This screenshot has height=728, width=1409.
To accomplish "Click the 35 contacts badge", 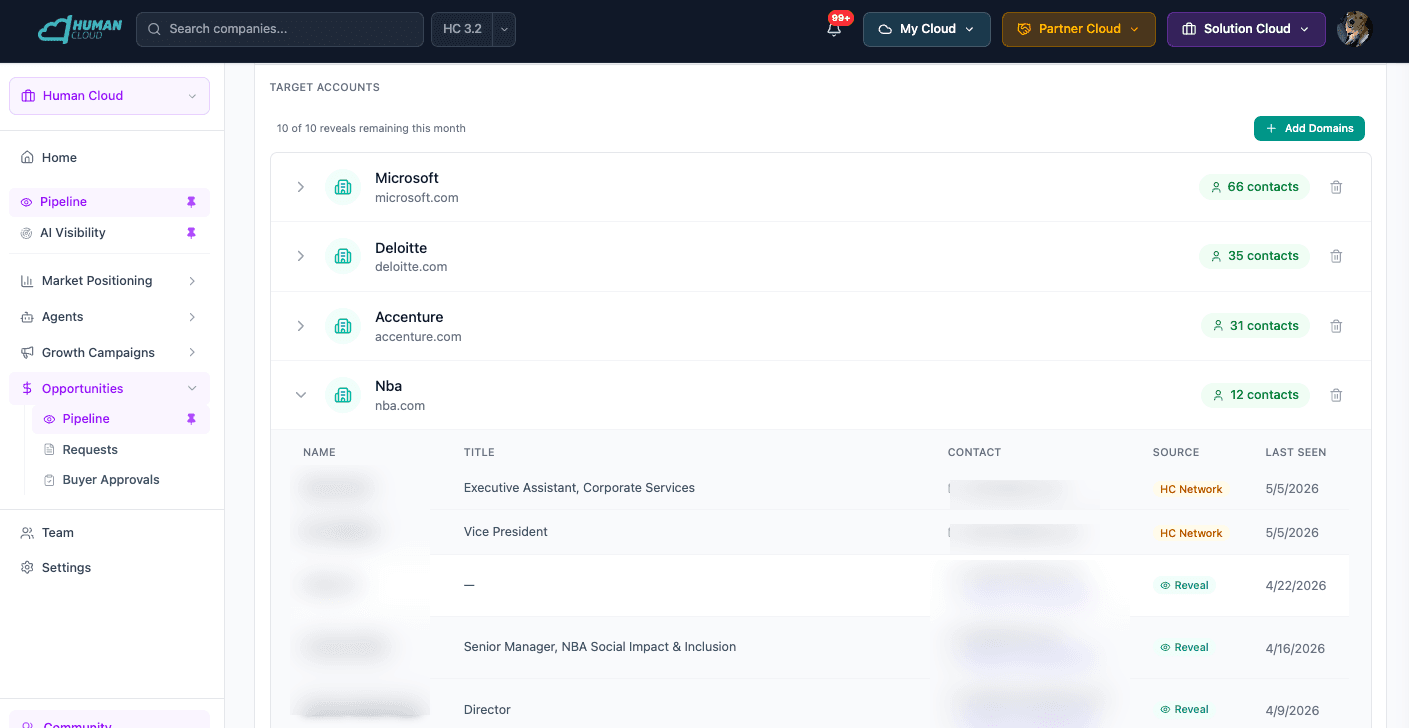I will [1254, 256].
